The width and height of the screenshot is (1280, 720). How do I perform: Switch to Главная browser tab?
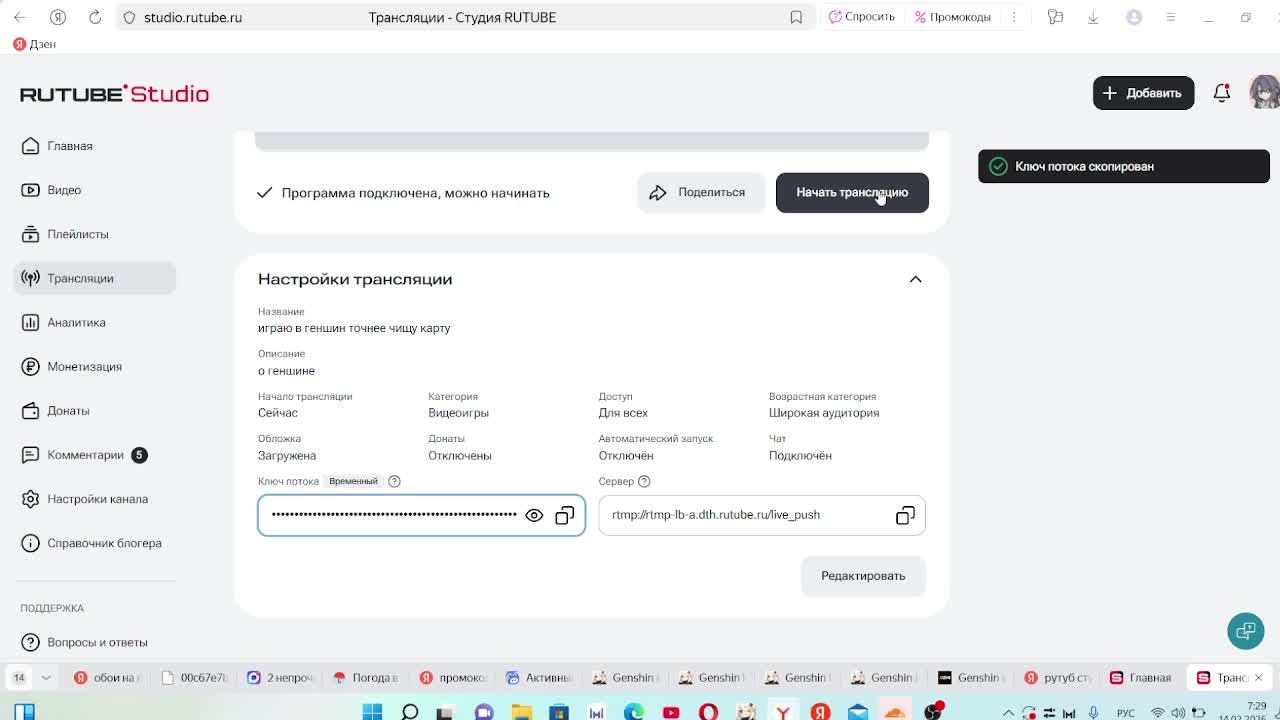1140,678
